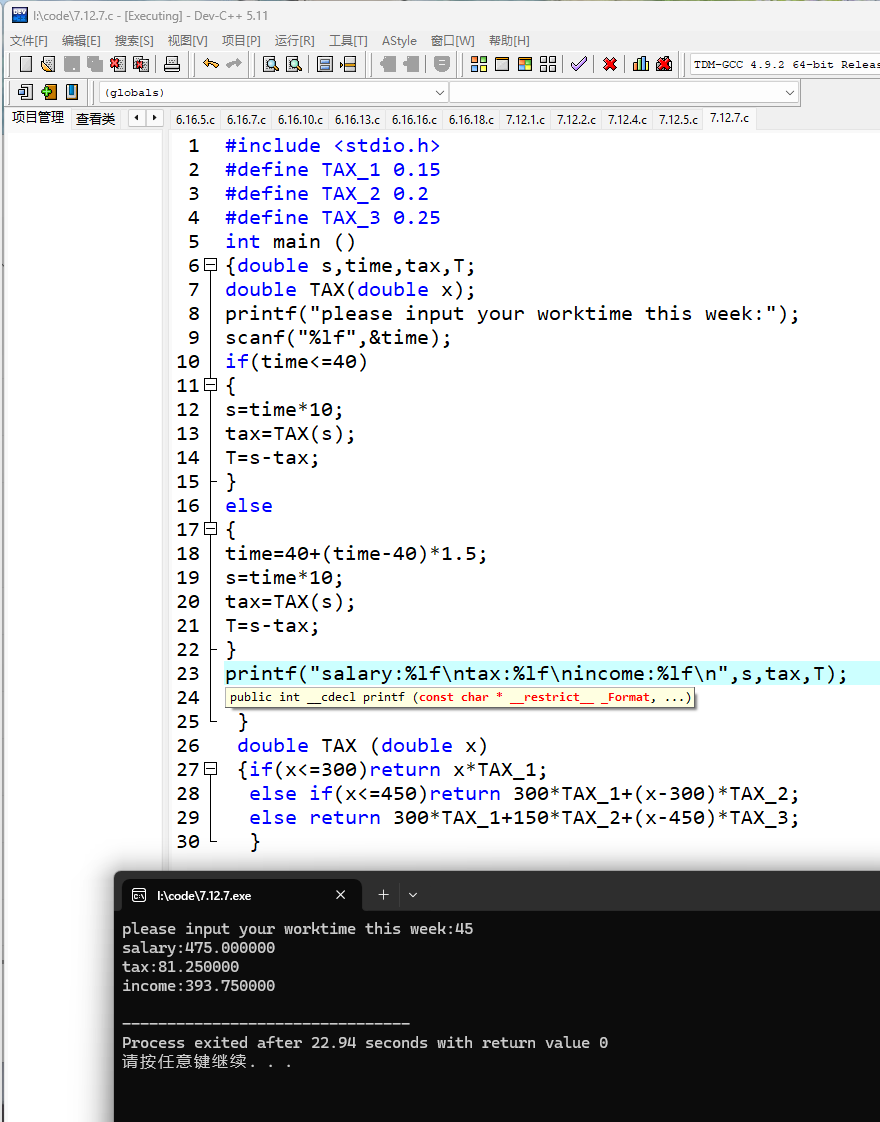Screen dimensions: 880x1122
Task: Open the Replace toolbar icon
Action: click(294, 64)
